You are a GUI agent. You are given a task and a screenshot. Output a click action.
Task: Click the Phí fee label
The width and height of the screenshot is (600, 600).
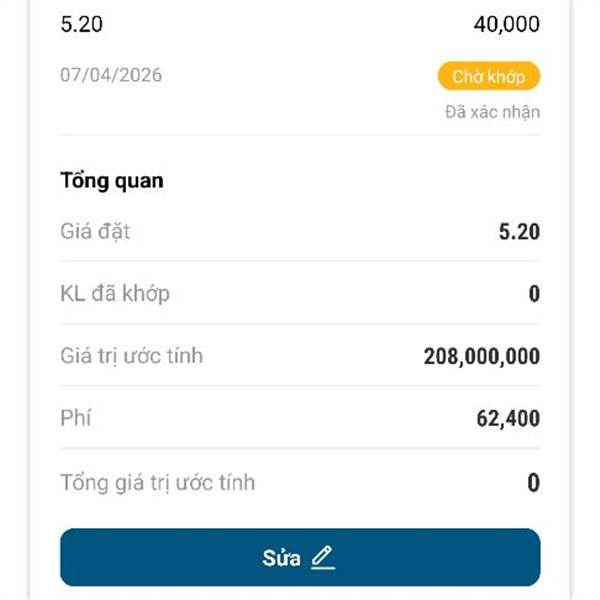[76, 418]
